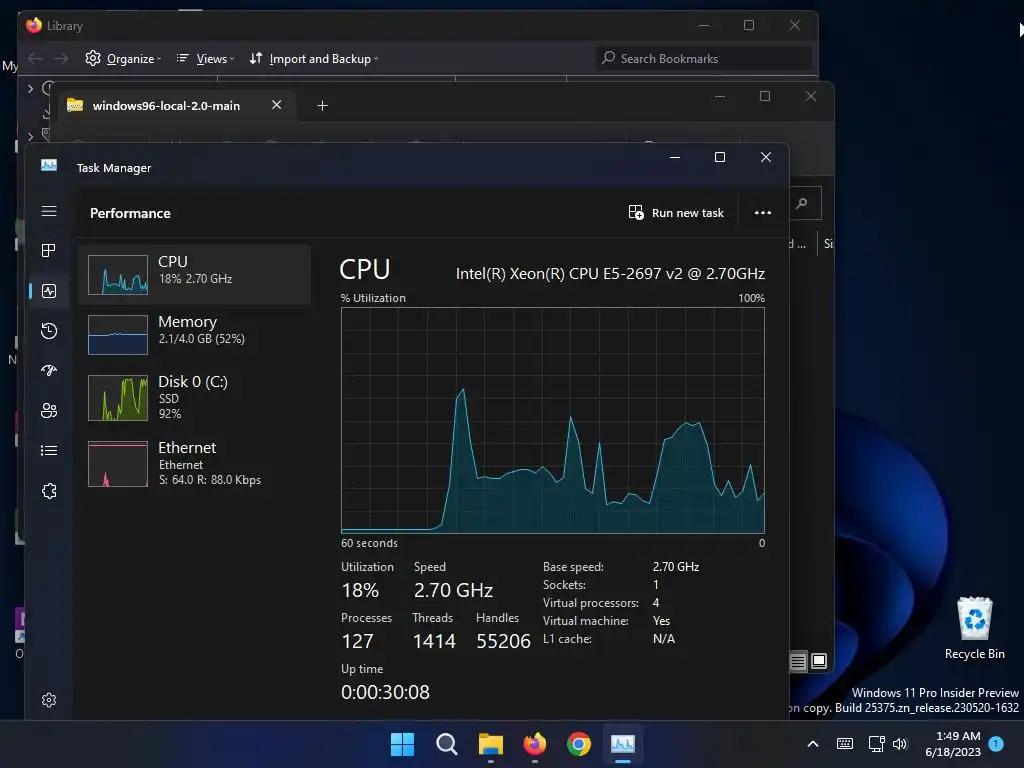Select the Performance page icon in sidebar
This screenshot has height=768, width=1024.
coord(49,291)
